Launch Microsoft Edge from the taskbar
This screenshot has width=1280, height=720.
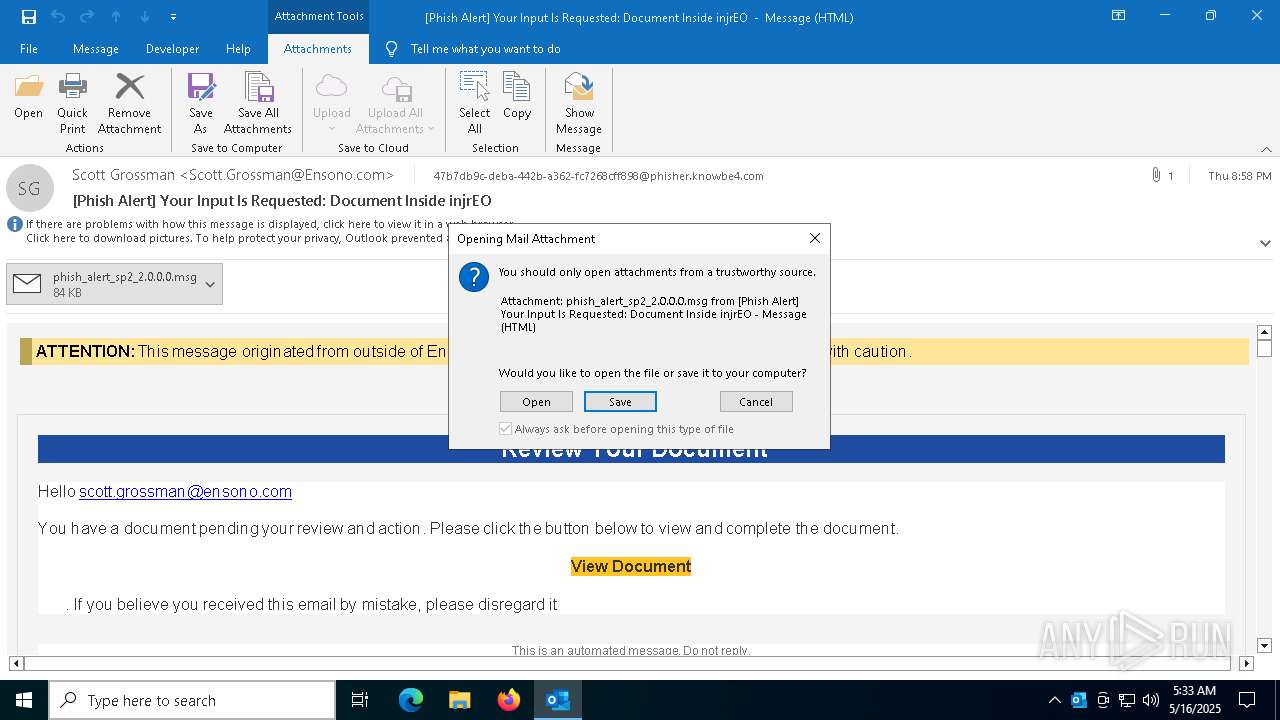pyautogui.click(x=410, y=700)
